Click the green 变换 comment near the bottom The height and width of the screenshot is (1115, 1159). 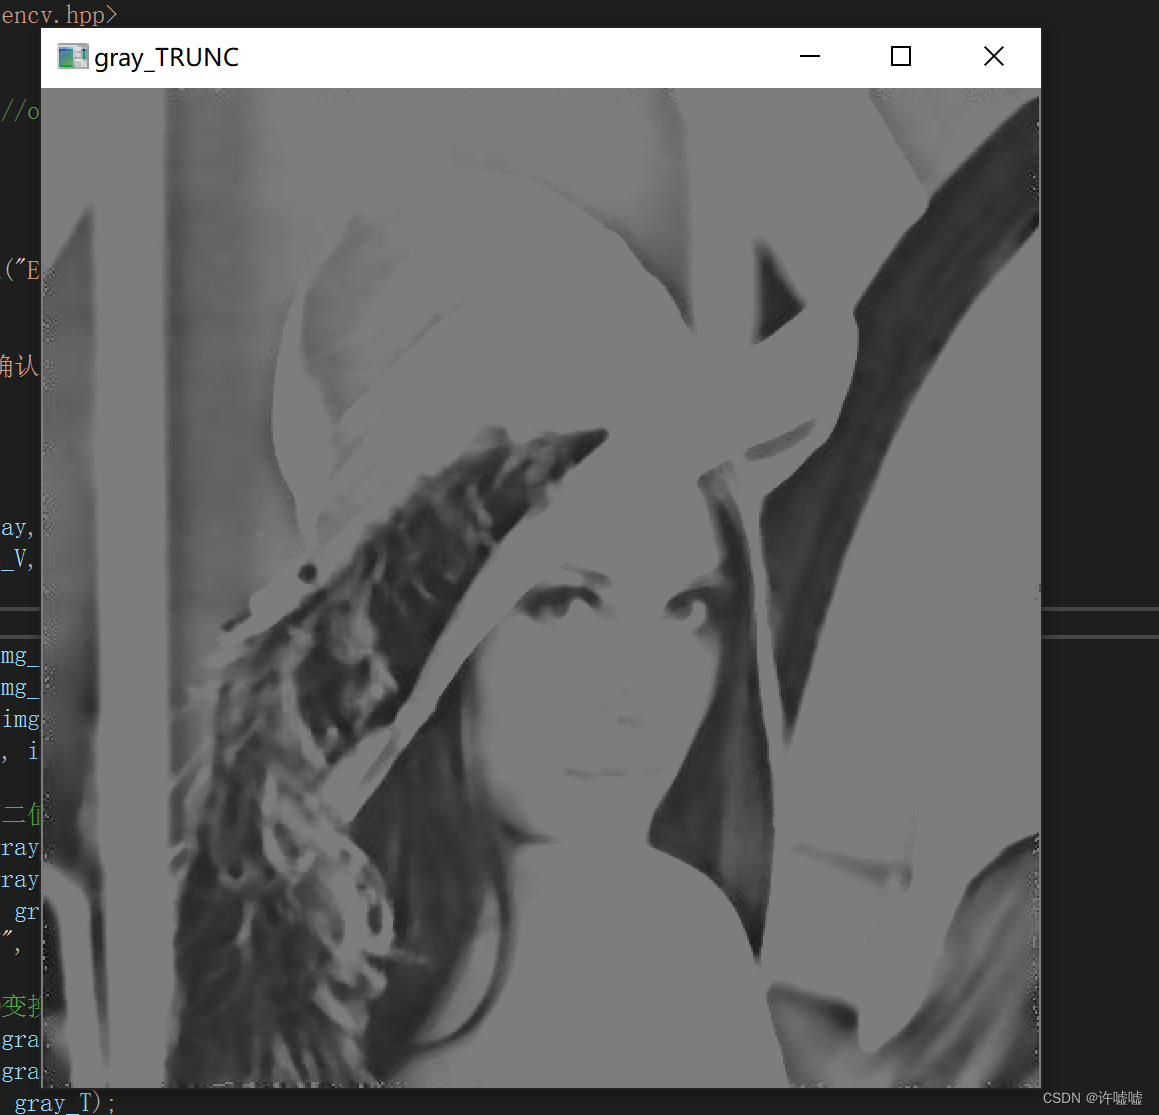(20, 1006)
